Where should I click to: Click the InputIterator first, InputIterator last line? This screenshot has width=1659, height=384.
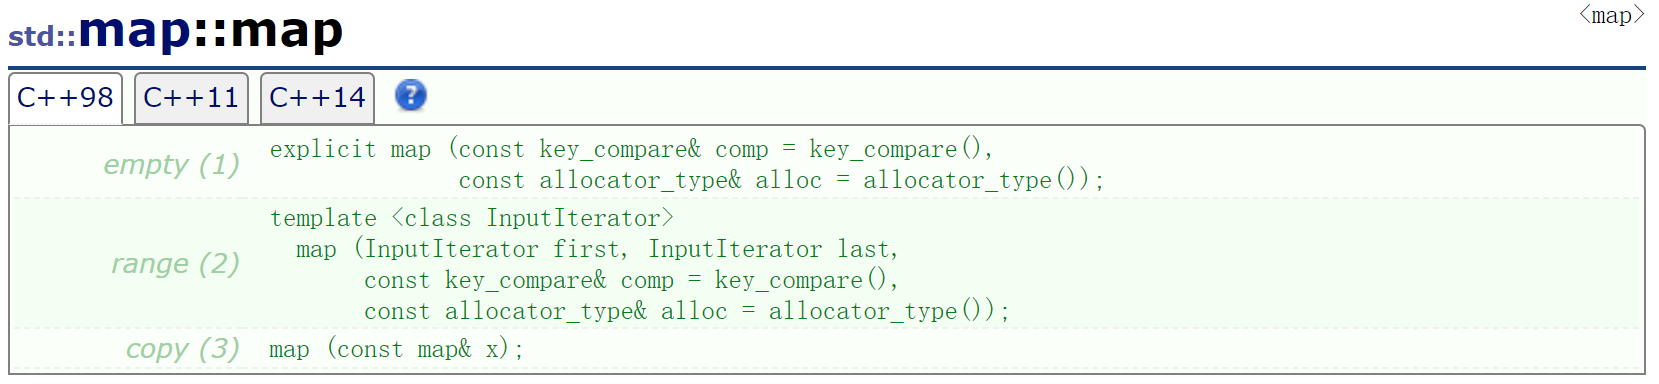597,249
